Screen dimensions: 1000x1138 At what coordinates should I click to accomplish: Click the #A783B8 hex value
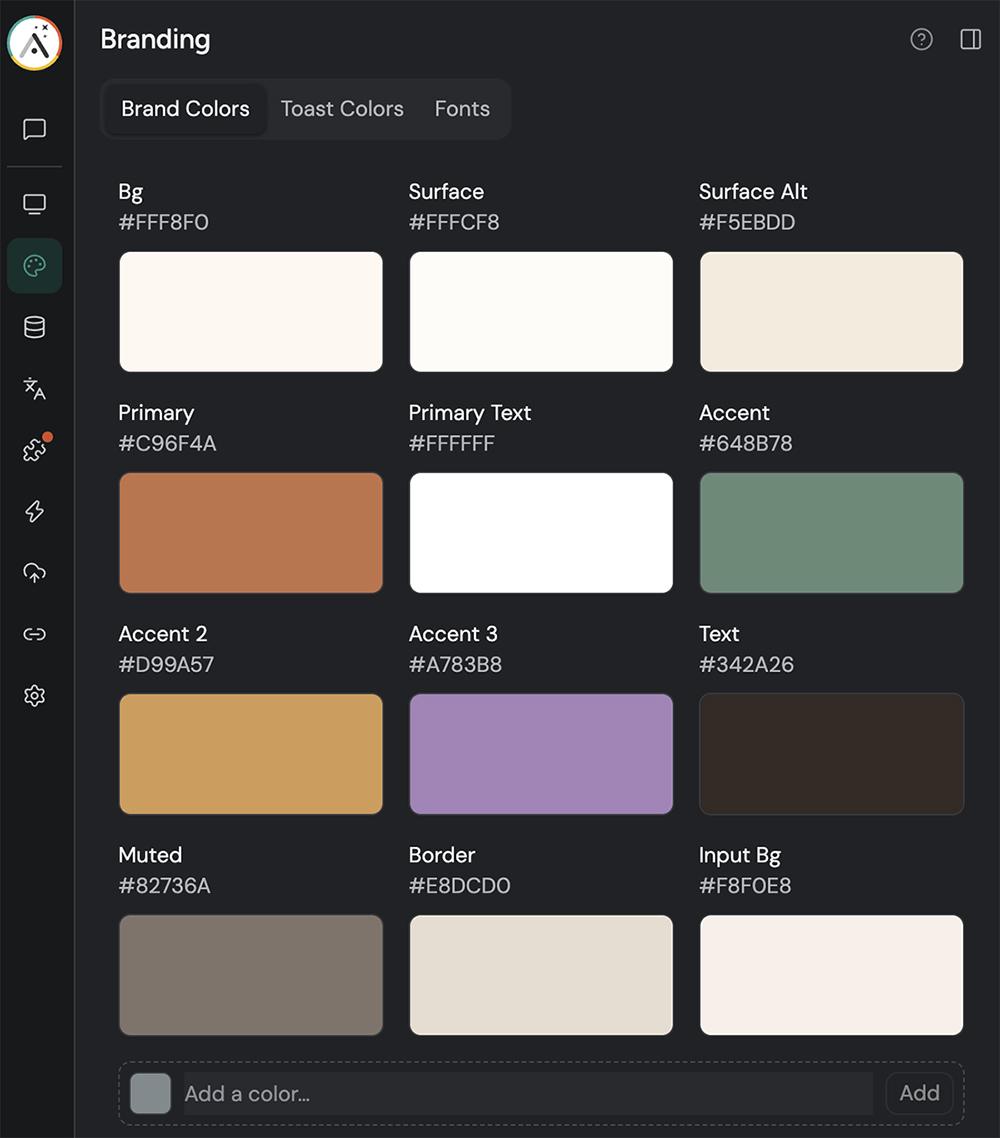click(x=455, y=665)
